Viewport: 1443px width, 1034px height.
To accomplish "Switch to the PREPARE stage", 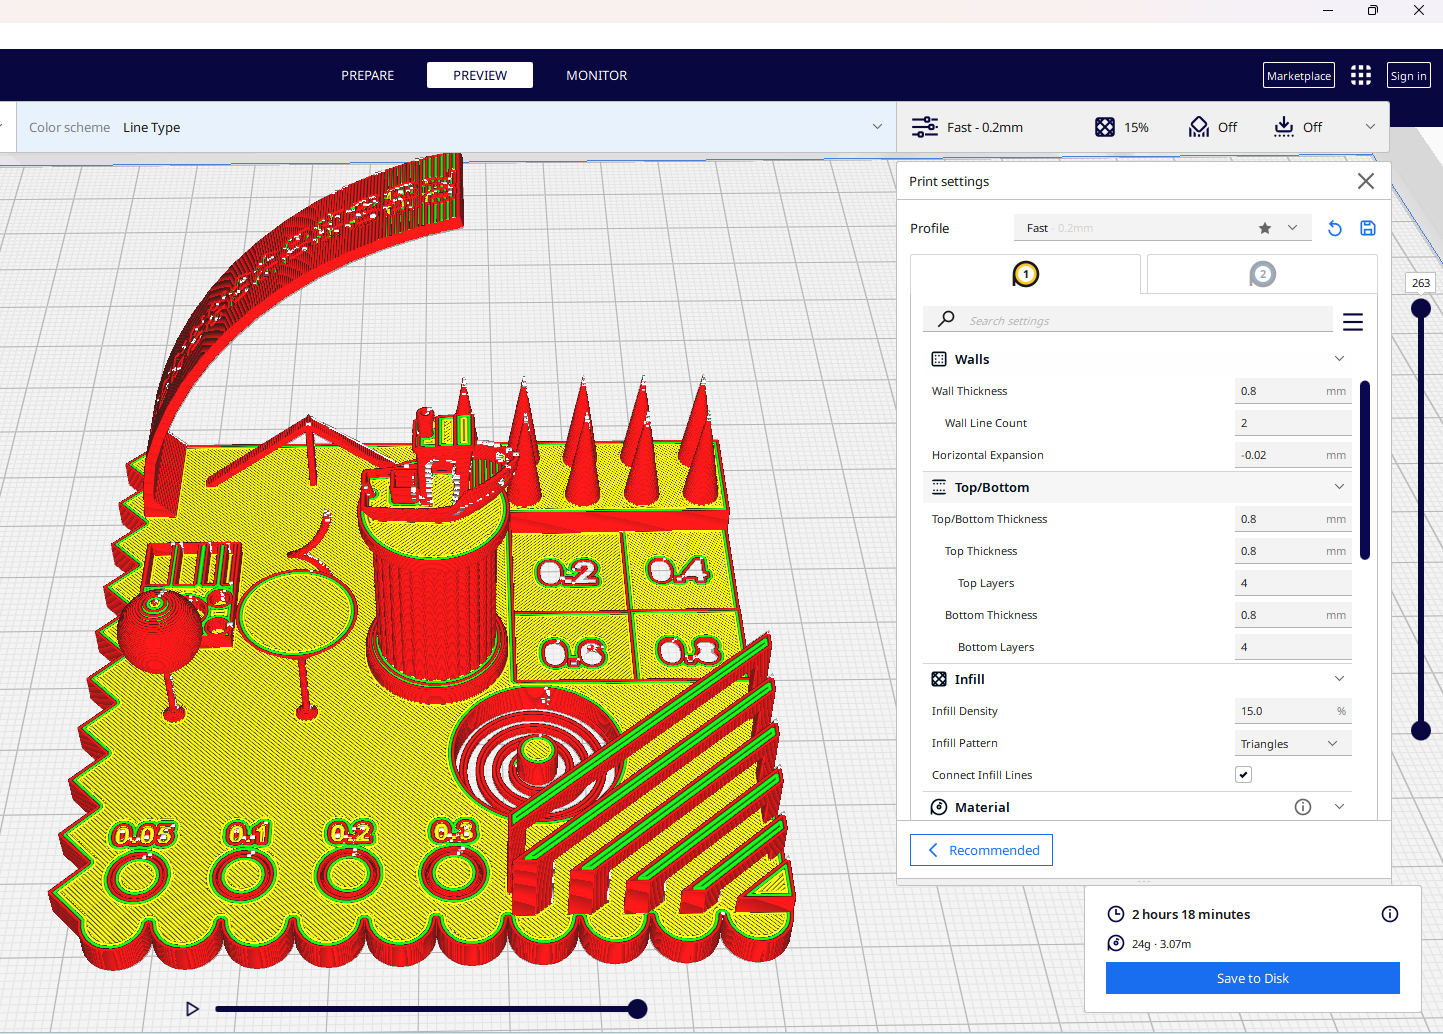I will point(368,75).
